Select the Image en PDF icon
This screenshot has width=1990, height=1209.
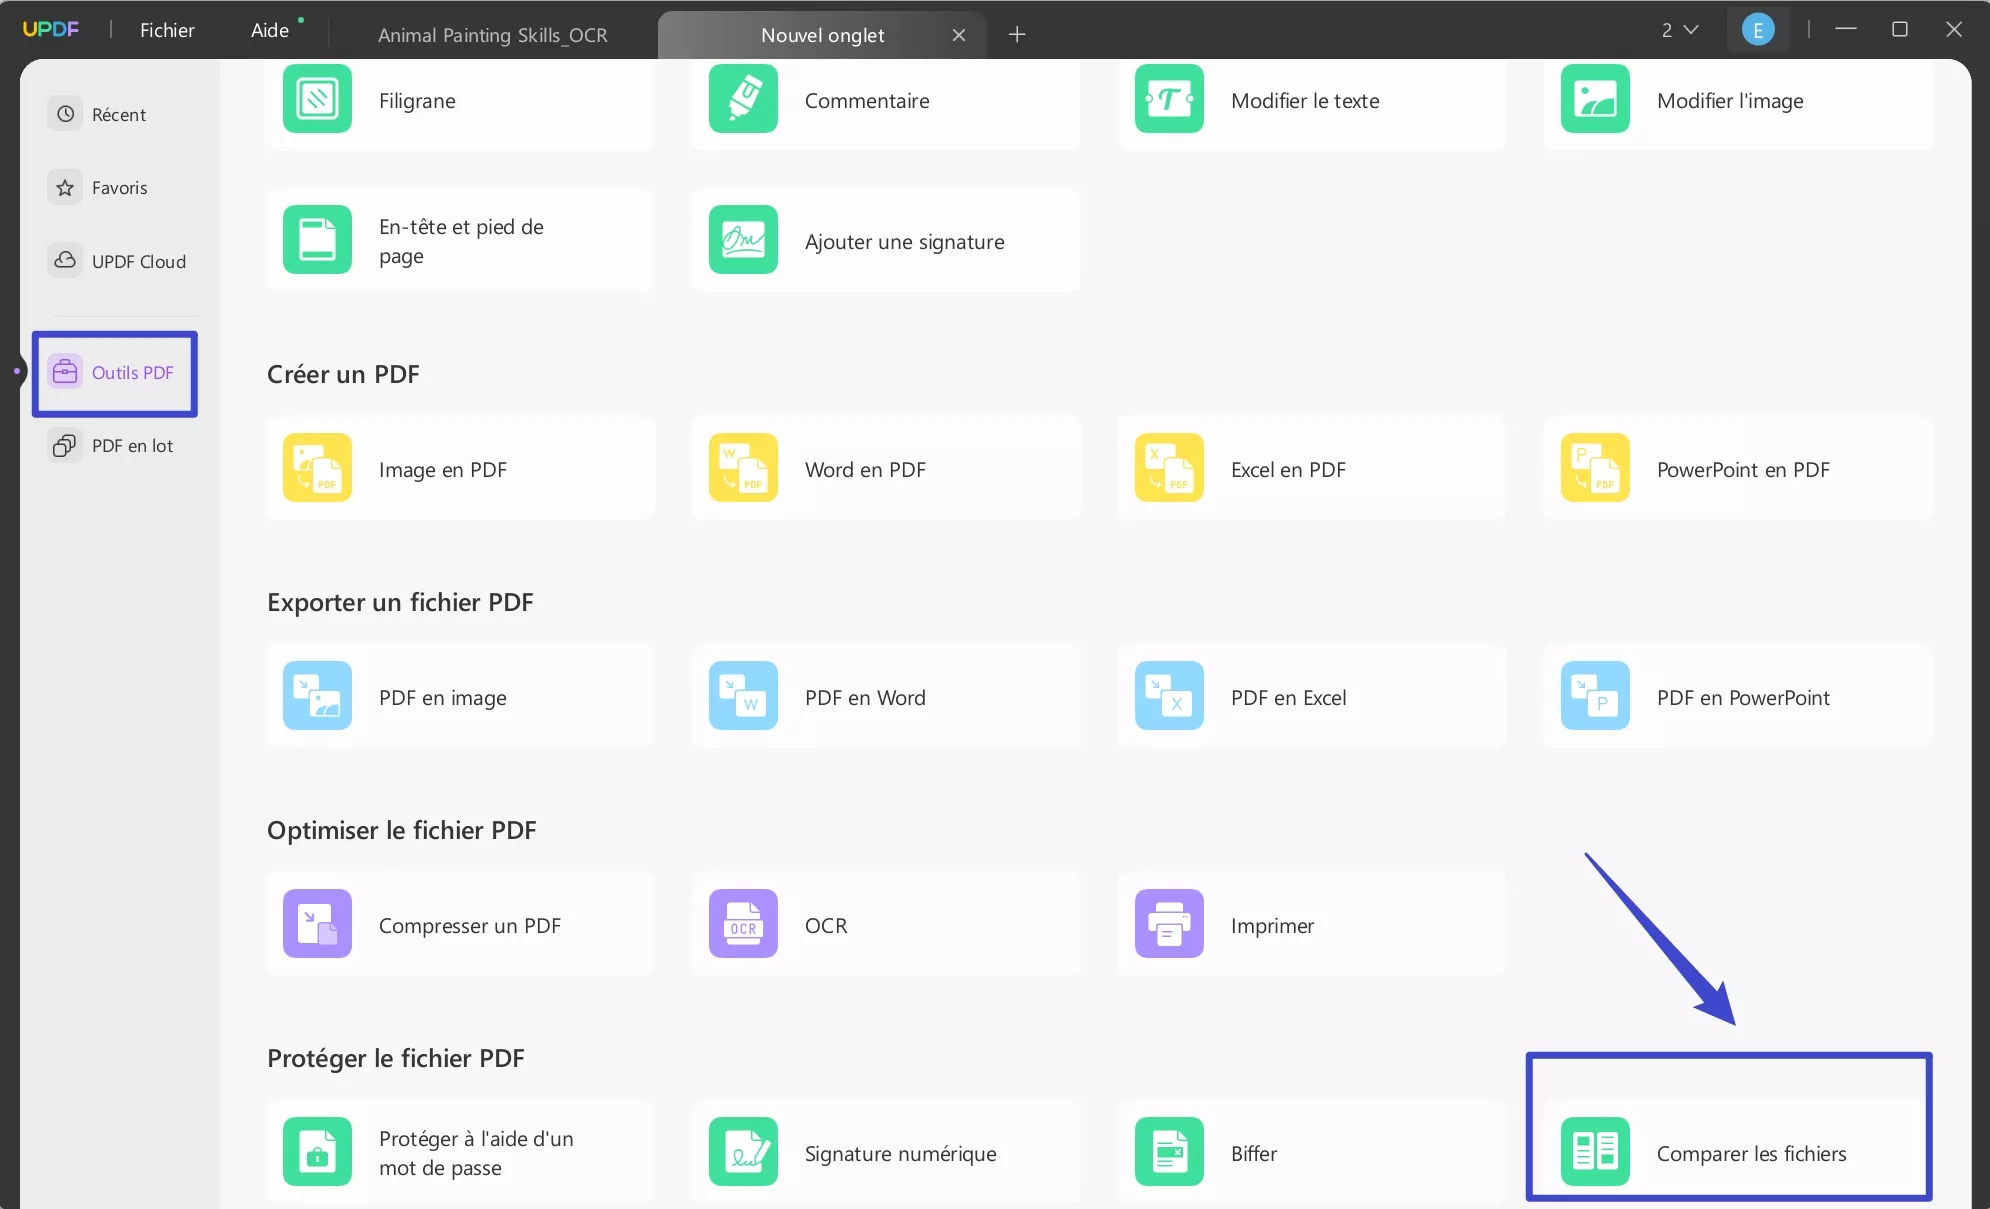(x=317, y=467)
